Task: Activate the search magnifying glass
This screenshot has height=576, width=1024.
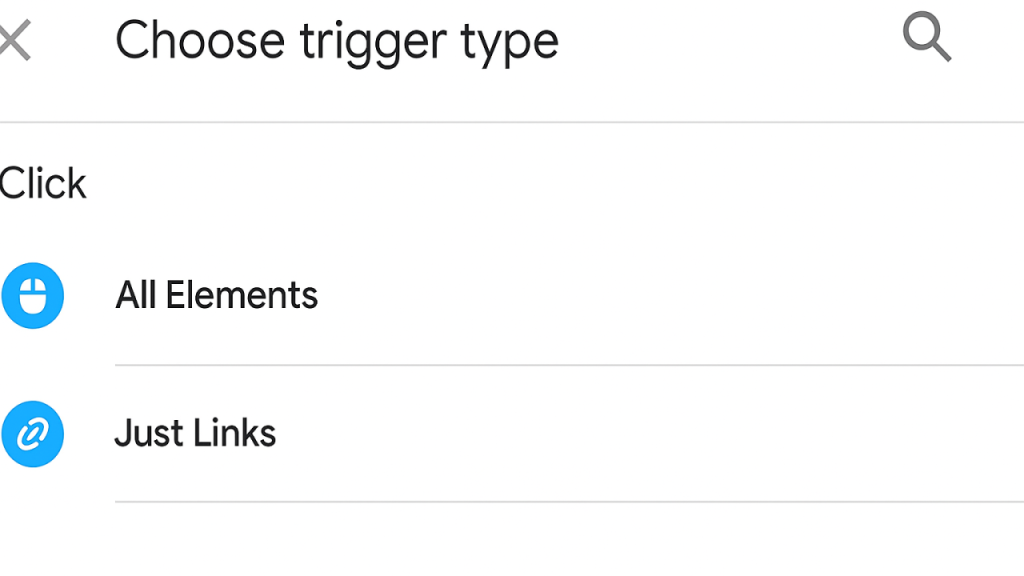Action: (x=925, y=38)
